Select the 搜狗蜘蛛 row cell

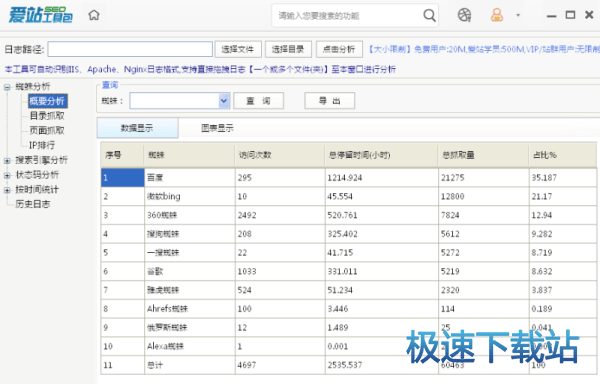tap(189, 234)
